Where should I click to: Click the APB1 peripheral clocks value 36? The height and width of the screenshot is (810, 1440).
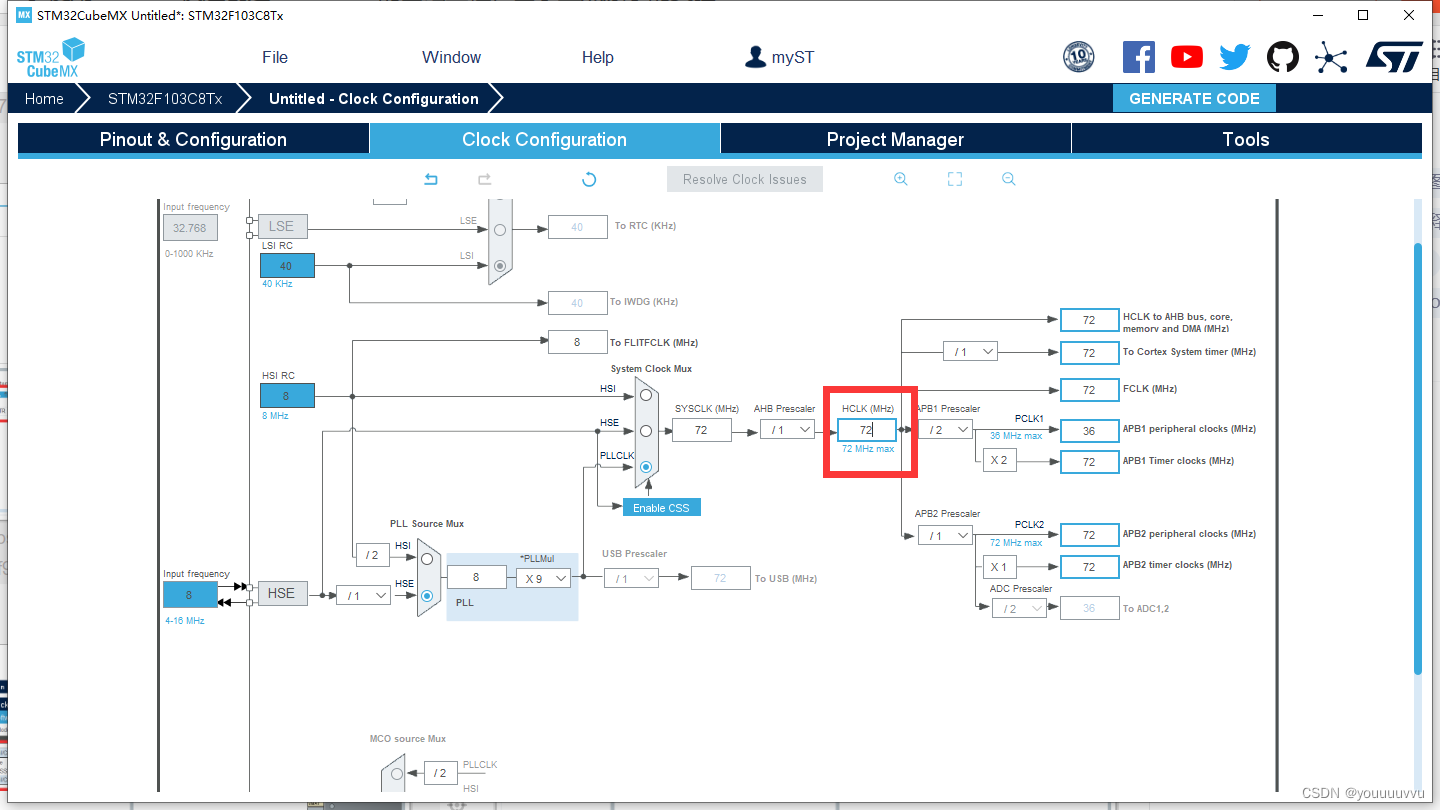click(1089, 430)
